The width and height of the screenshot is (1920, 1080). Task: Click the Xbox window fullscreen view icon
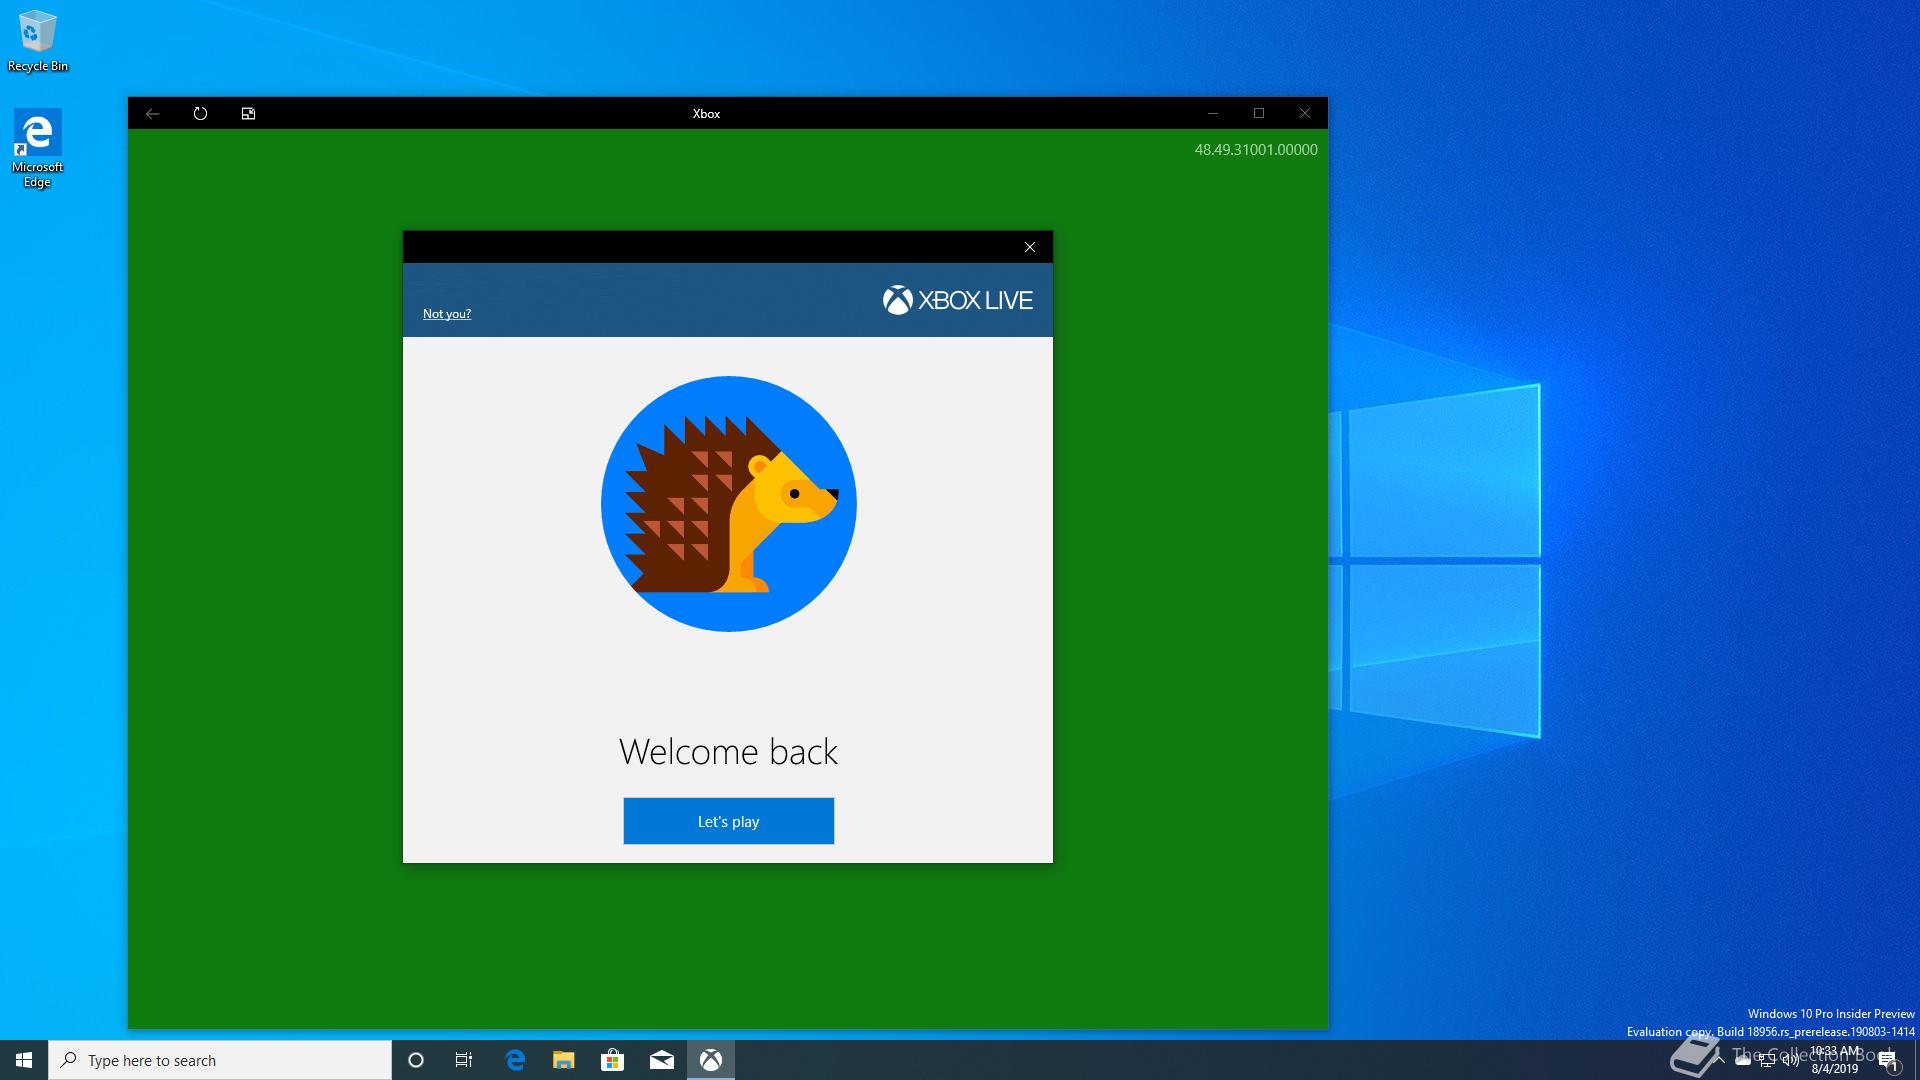tap(248, 114)
